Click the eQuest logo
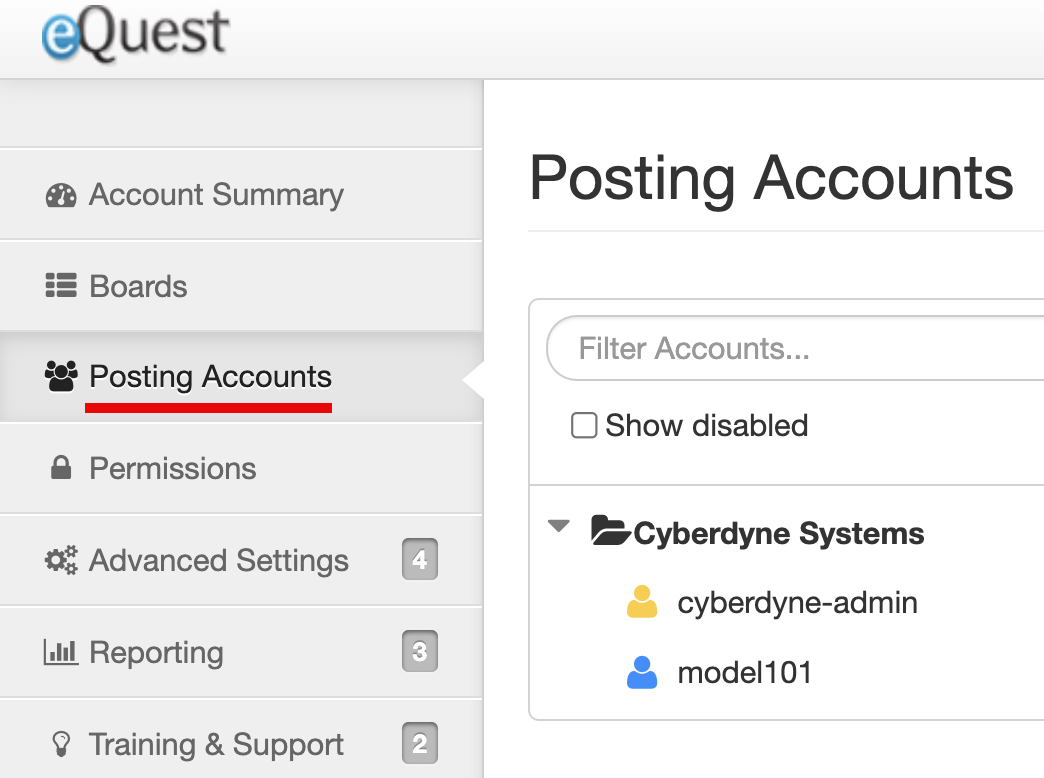Image resolution: width=1044 pixels, height=778 pixels. tap(134, 33)
